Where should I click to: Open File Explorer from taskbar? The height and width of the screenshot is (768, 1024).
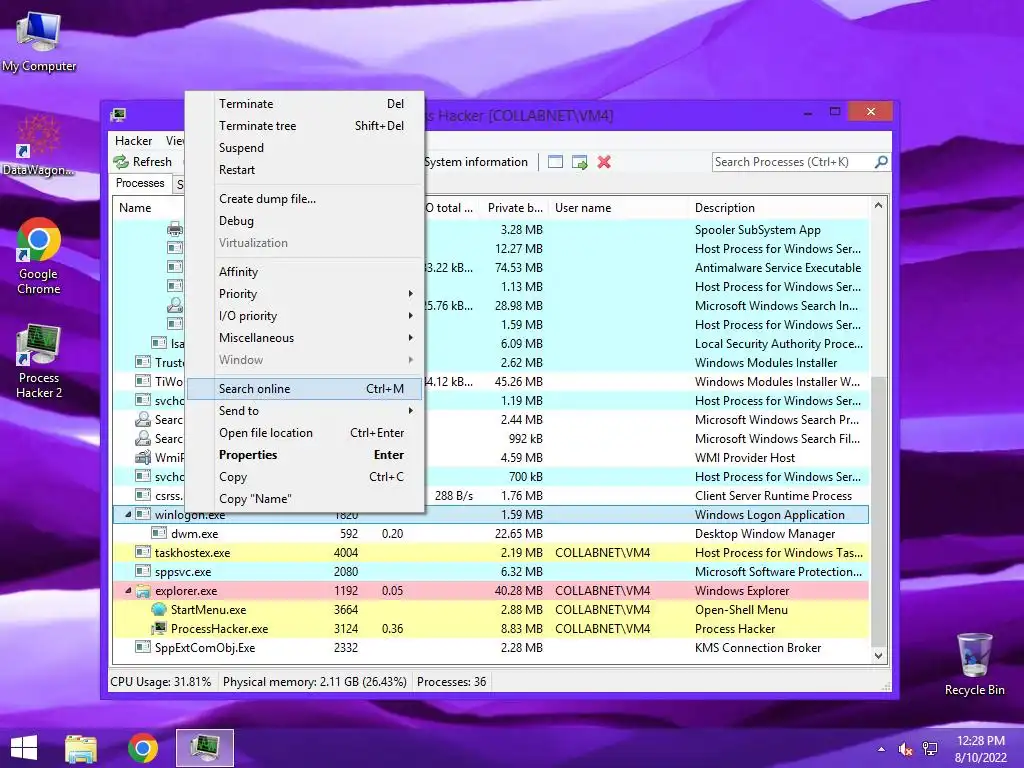pyautogui.click(x=81, y=748)
